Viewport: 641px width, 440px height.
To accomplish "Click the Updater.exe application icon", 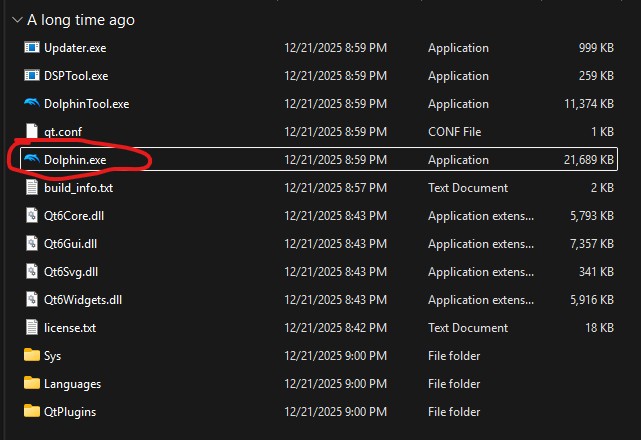I will pos(31,48).
